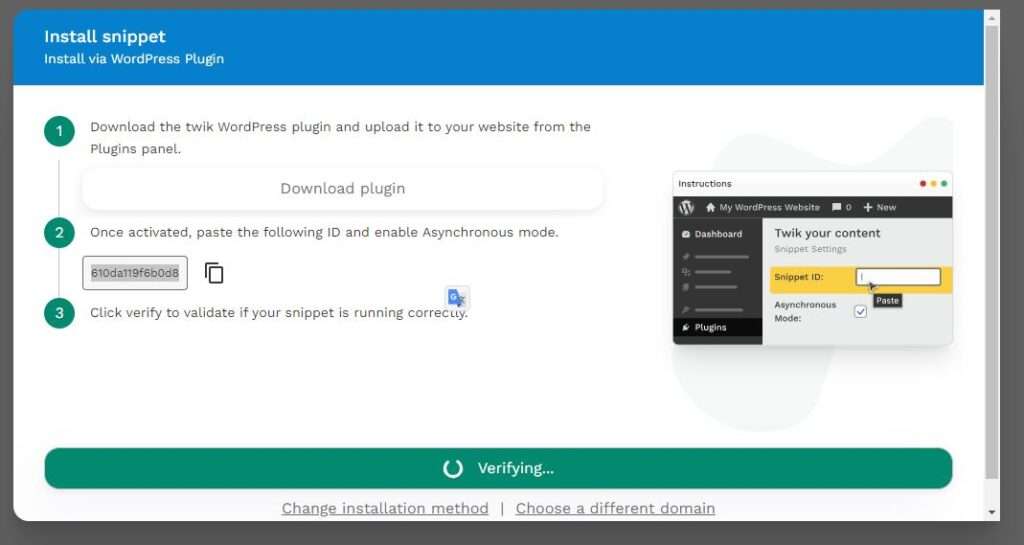Click the Snippet ID field in illustration
Screen dimensions: 1024x545
point(898,277)
